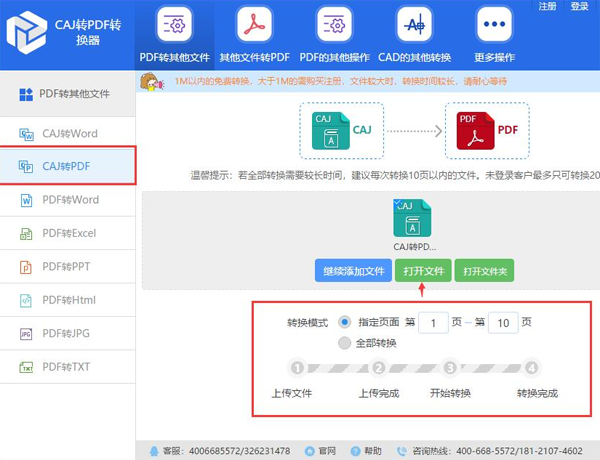This screenshot has width=600, height=460.
Task: Open 更多操作 tab
Action: (494, 35)
